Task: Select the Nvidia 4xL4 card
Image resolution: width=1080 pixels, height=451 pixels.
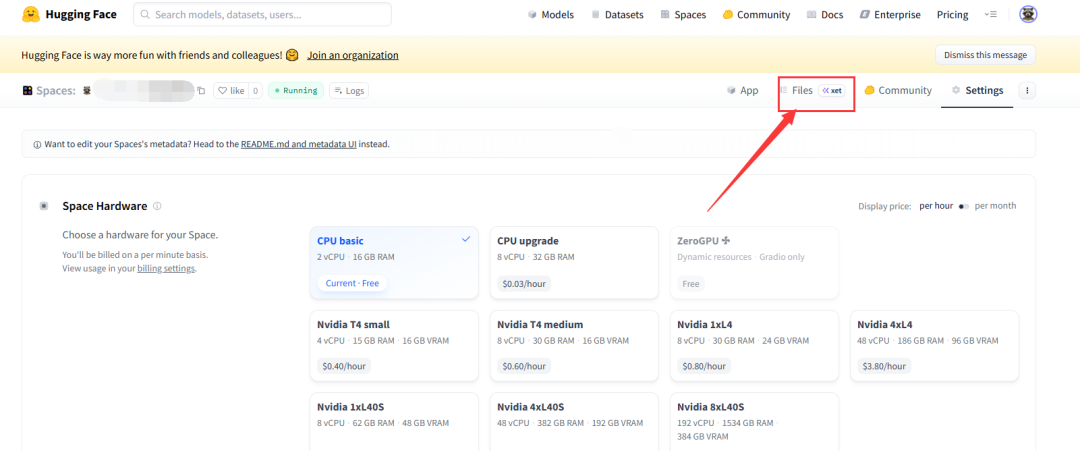Action: point(935,346)
